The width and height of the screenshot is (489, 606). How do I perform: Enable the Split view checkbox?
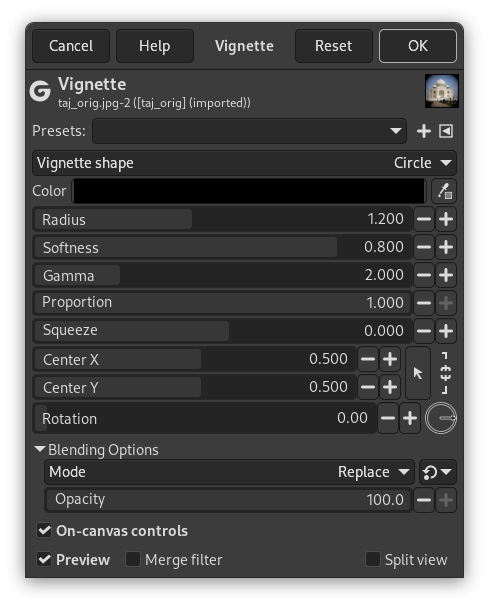click(373, 559)
